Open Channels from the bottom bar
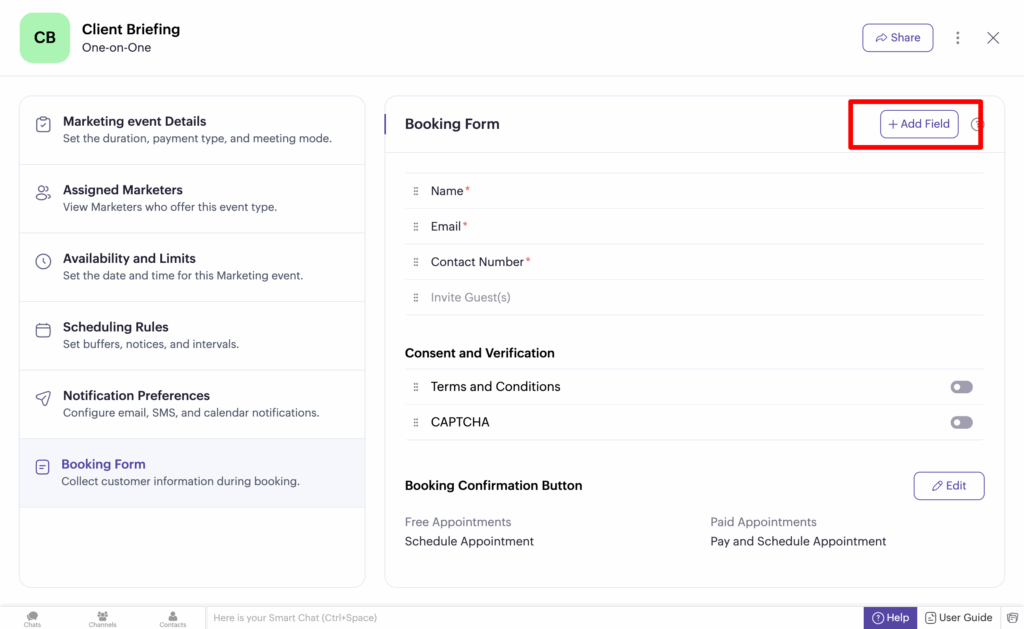This screenshot has width=1024, height=629. (x=102, y=618)
